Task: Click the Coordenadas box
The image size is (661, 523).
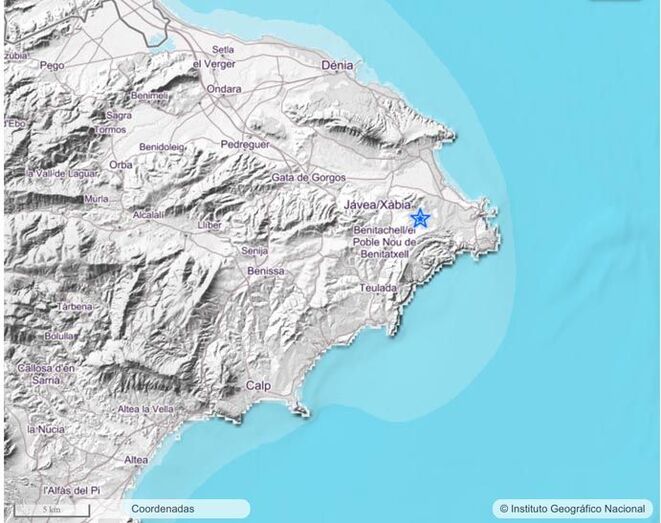Action: tap(187, 509)
